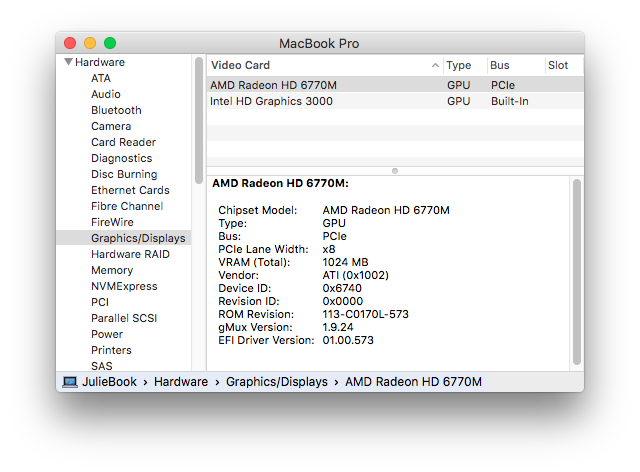This screenshot has width=640, height=472.
Task: Click the Revision ID value 0x0000
Action: (342, 301)
